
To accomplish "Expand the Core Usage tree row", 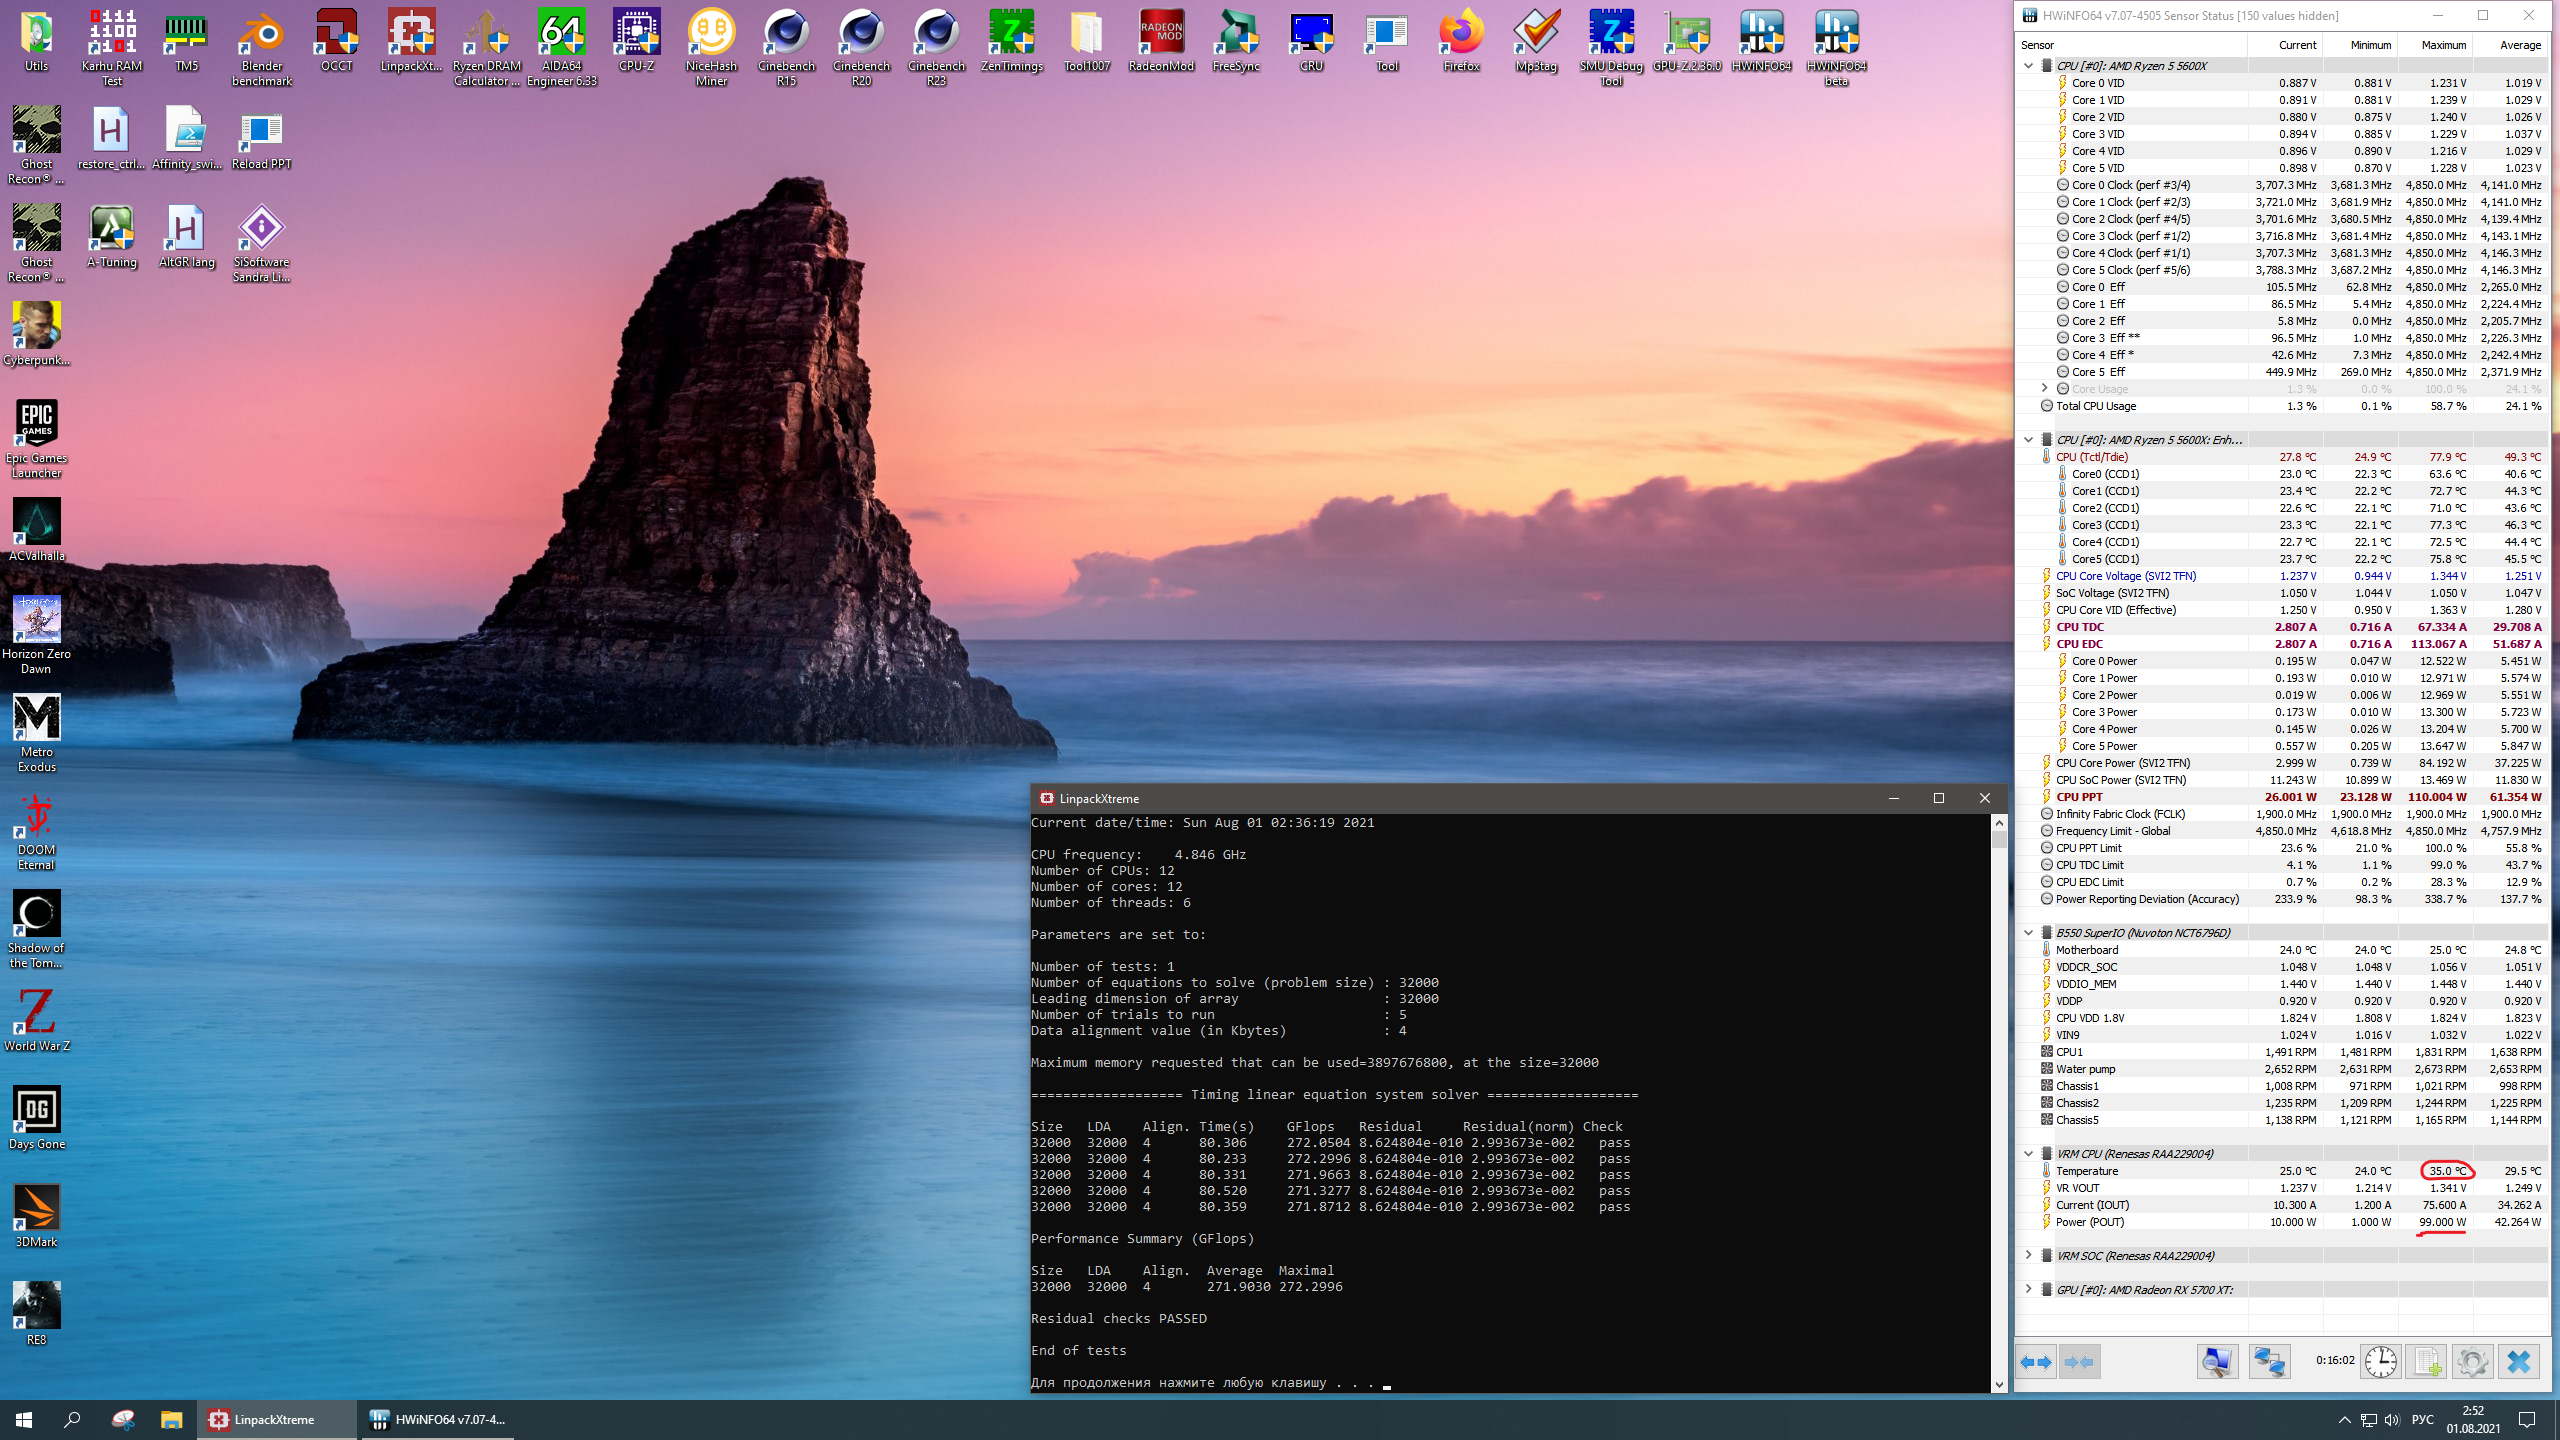I will (x=2045, y=389).
